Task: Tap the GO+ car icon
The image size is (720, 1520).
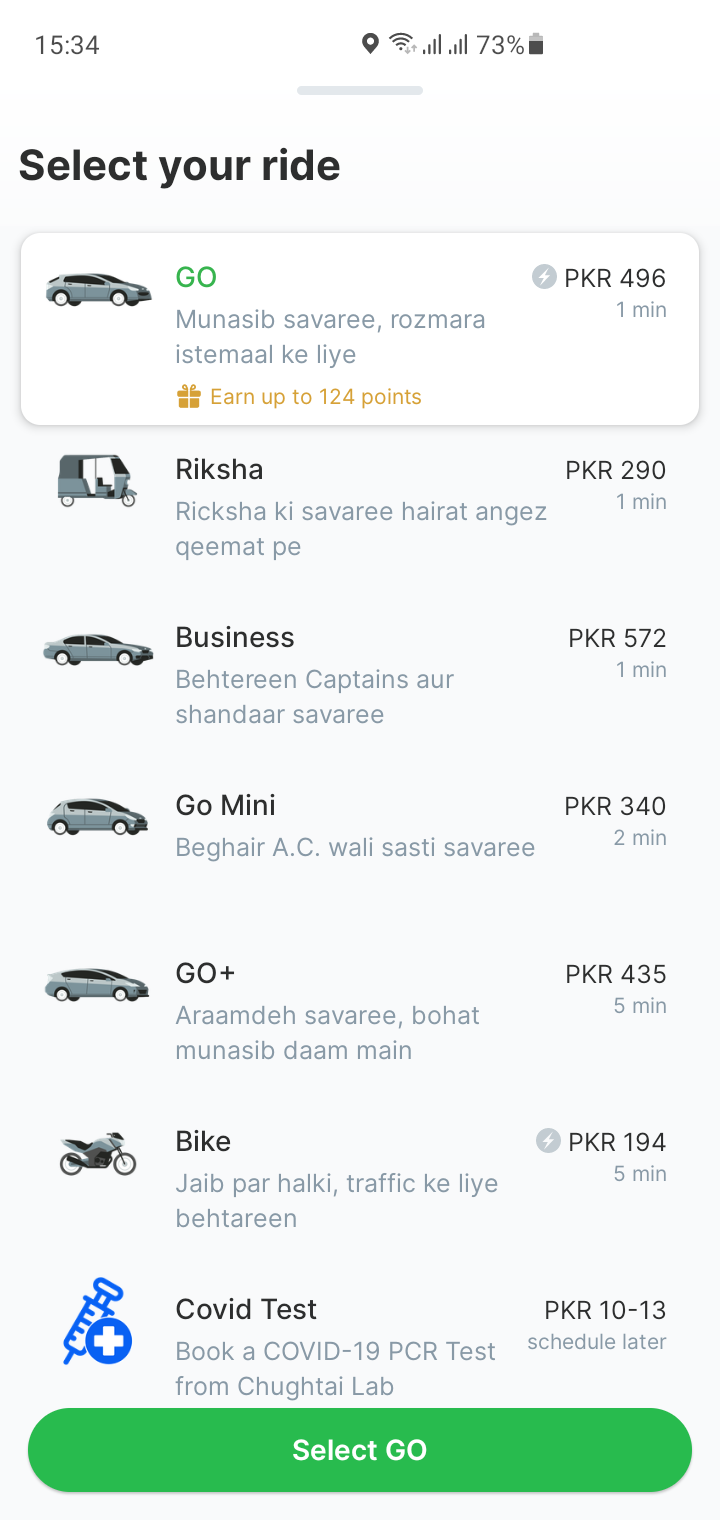Action: pos(98,985)
